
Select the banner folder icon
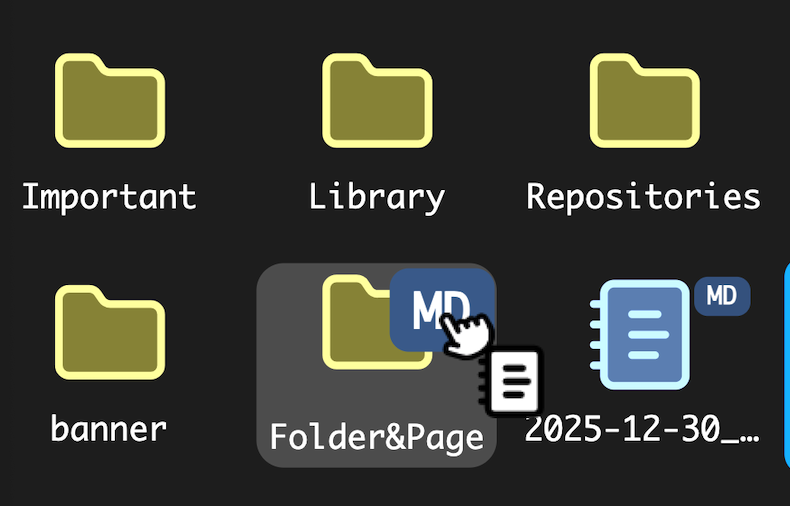[110, 332]
